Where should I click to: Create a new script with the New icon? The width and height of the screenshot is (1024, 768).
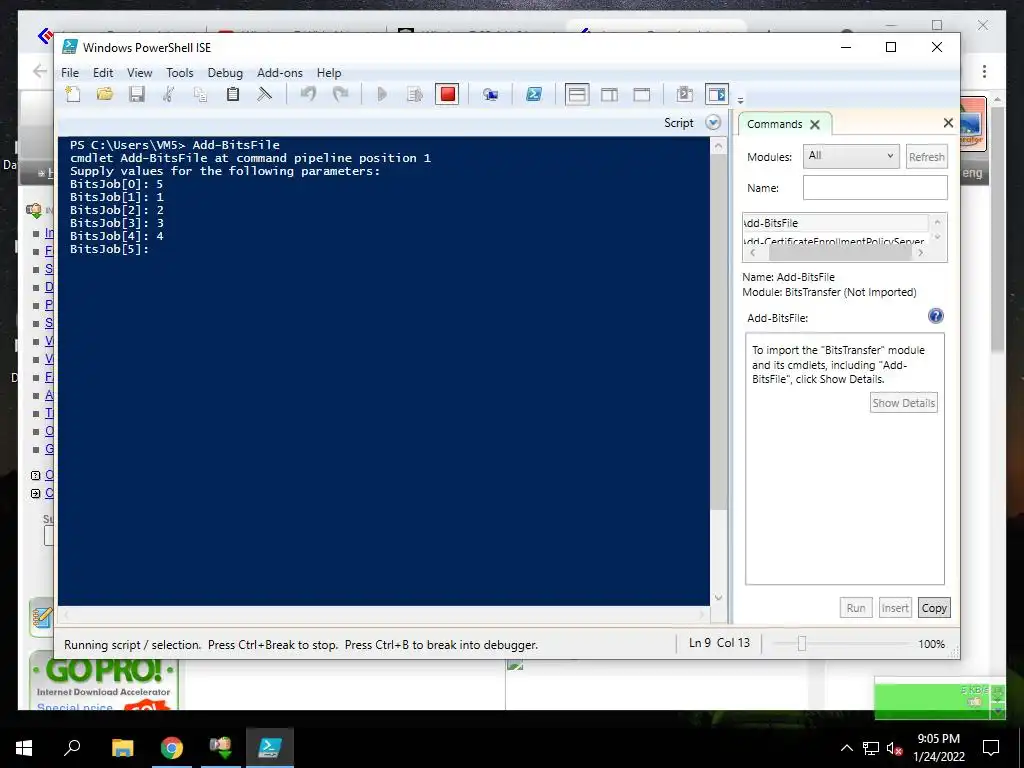[73, 95]
